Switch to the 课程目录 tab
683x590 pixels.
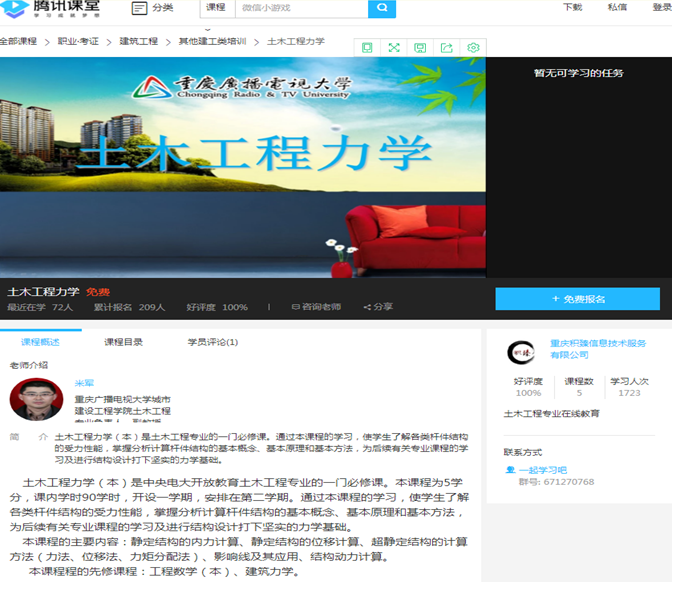pos(123,342)
